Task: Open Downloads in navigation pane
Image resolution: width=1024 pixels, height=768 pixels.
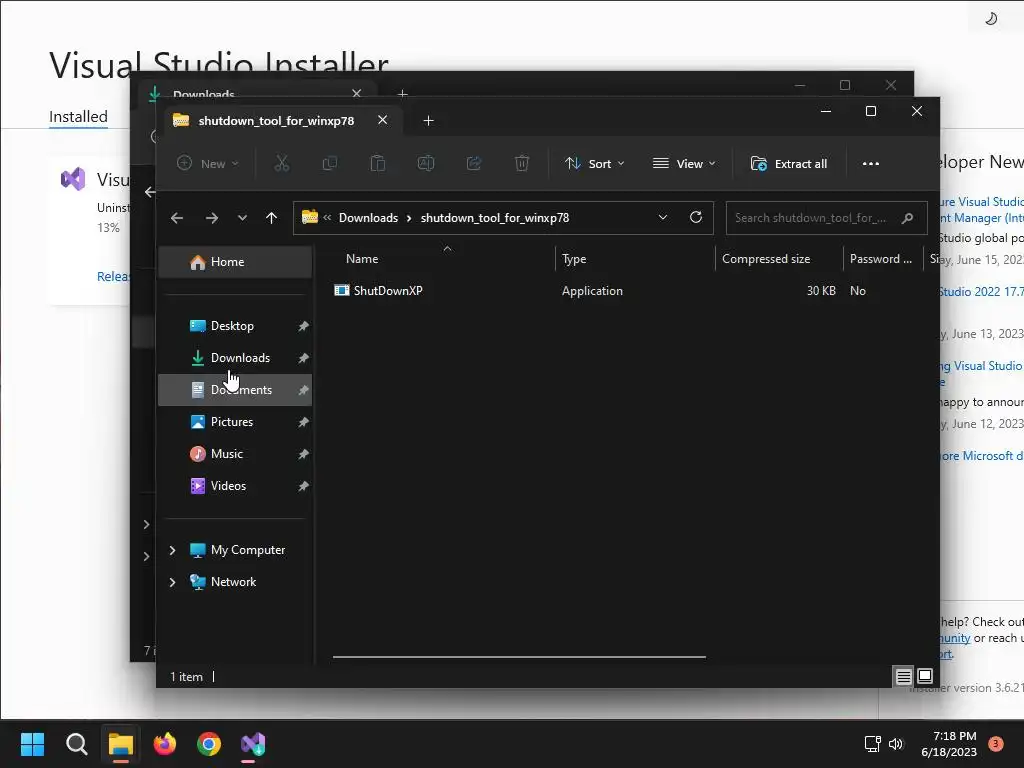Action: (235, 358)
